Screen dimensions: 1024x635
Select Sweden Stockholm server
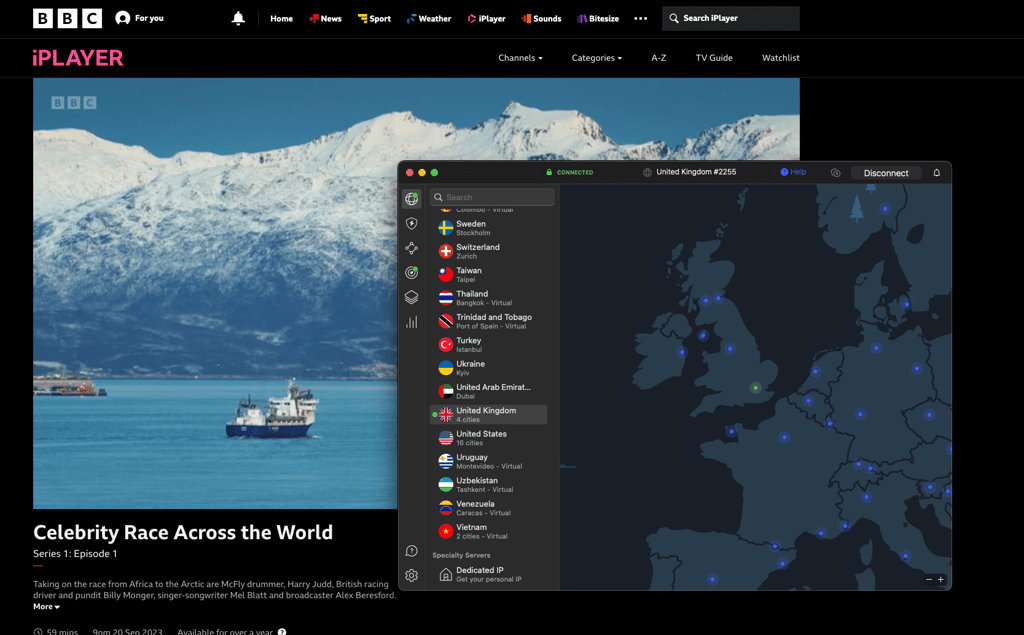488,228
